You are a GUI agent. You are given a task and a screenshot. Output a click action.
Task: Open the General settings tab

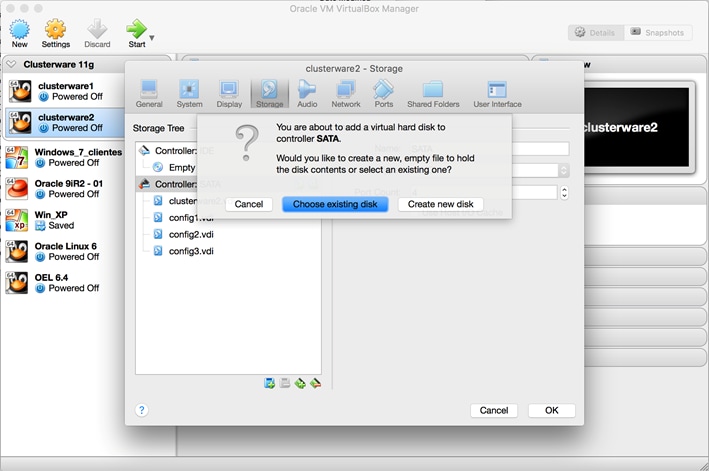click(149, 94)
